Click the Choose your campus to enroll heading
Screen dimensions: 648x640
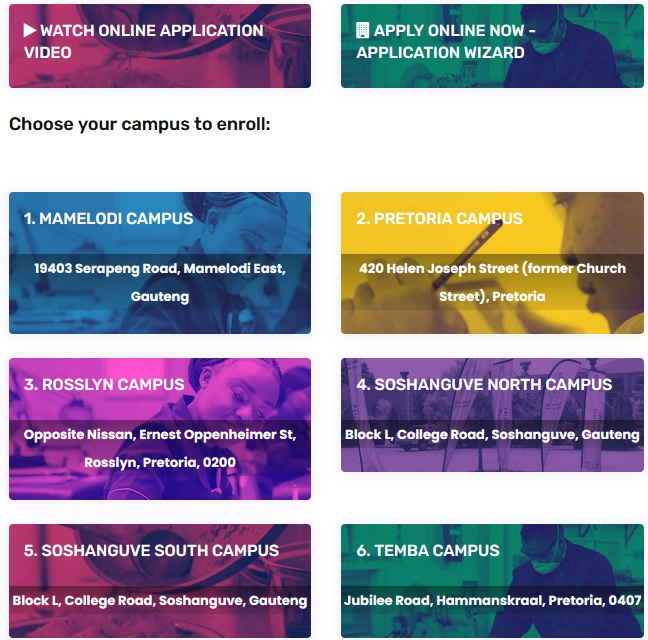point(140,125)
